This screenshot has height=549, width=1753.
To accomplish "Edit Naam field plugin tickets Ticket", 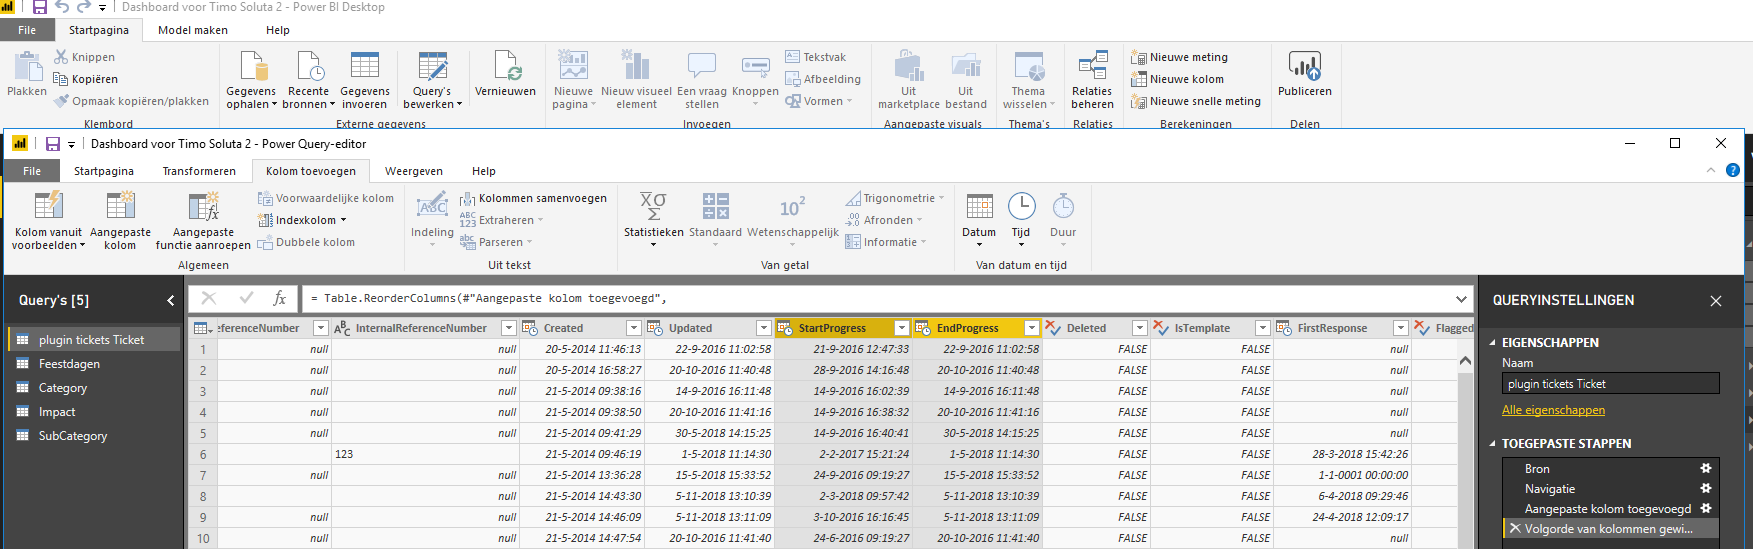I will coord(1610,384).
